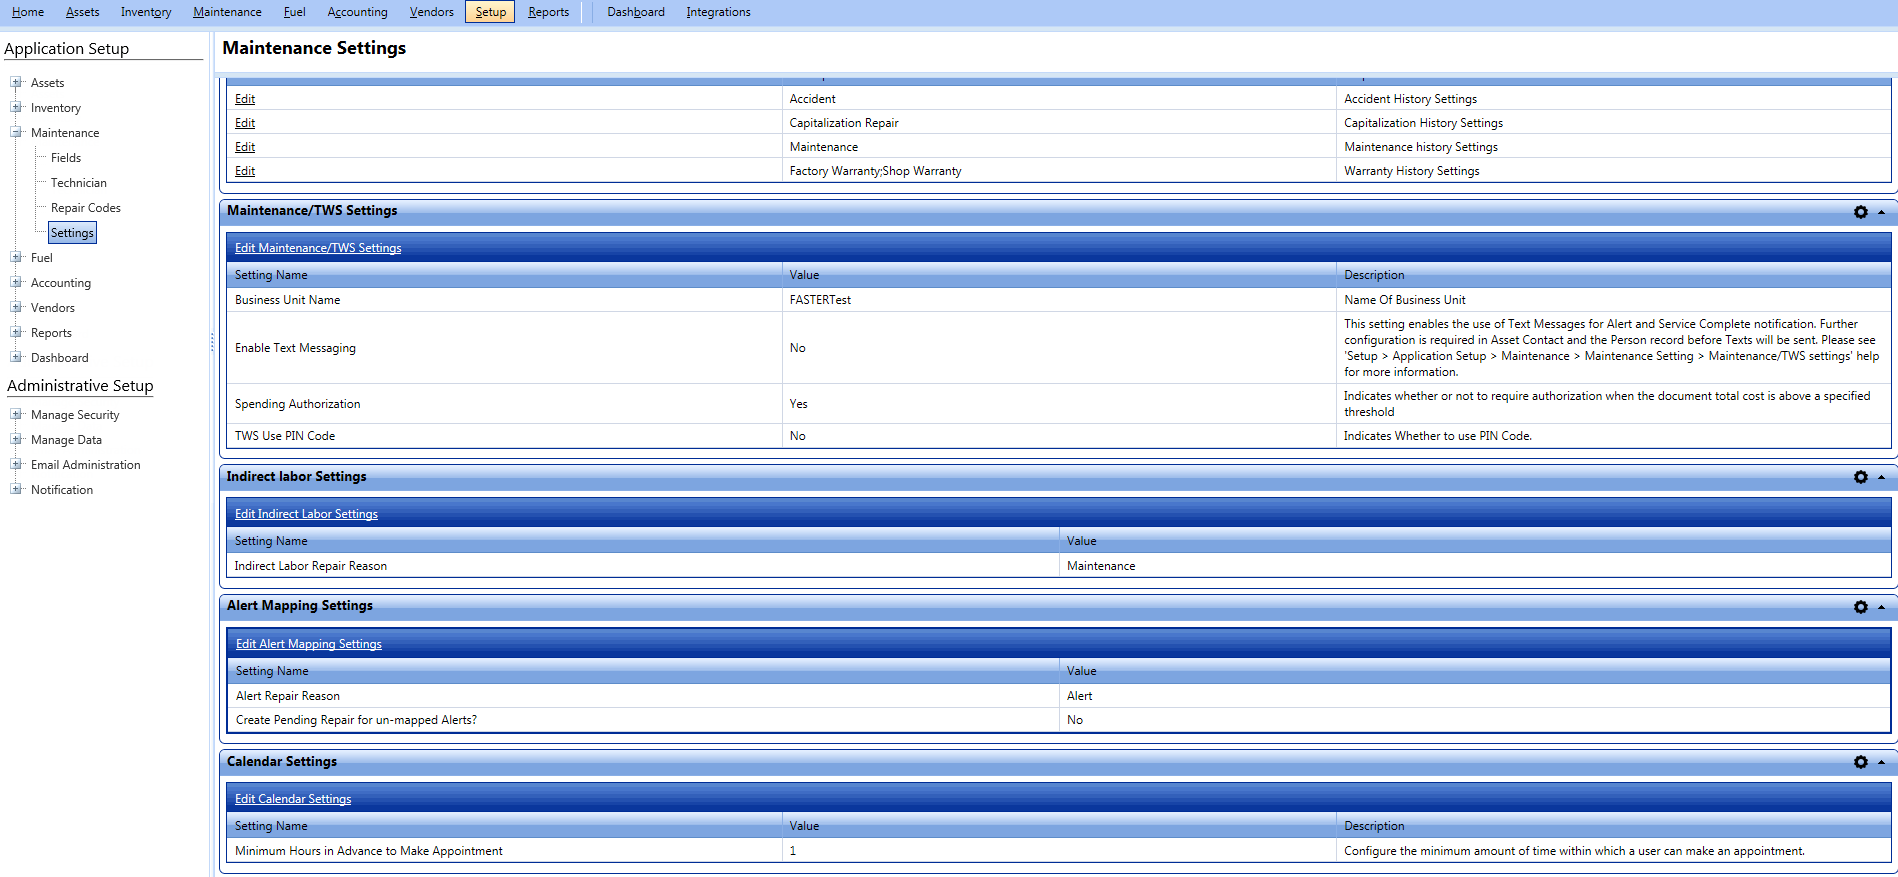Expand the Assets tree node

click(16, 83)
